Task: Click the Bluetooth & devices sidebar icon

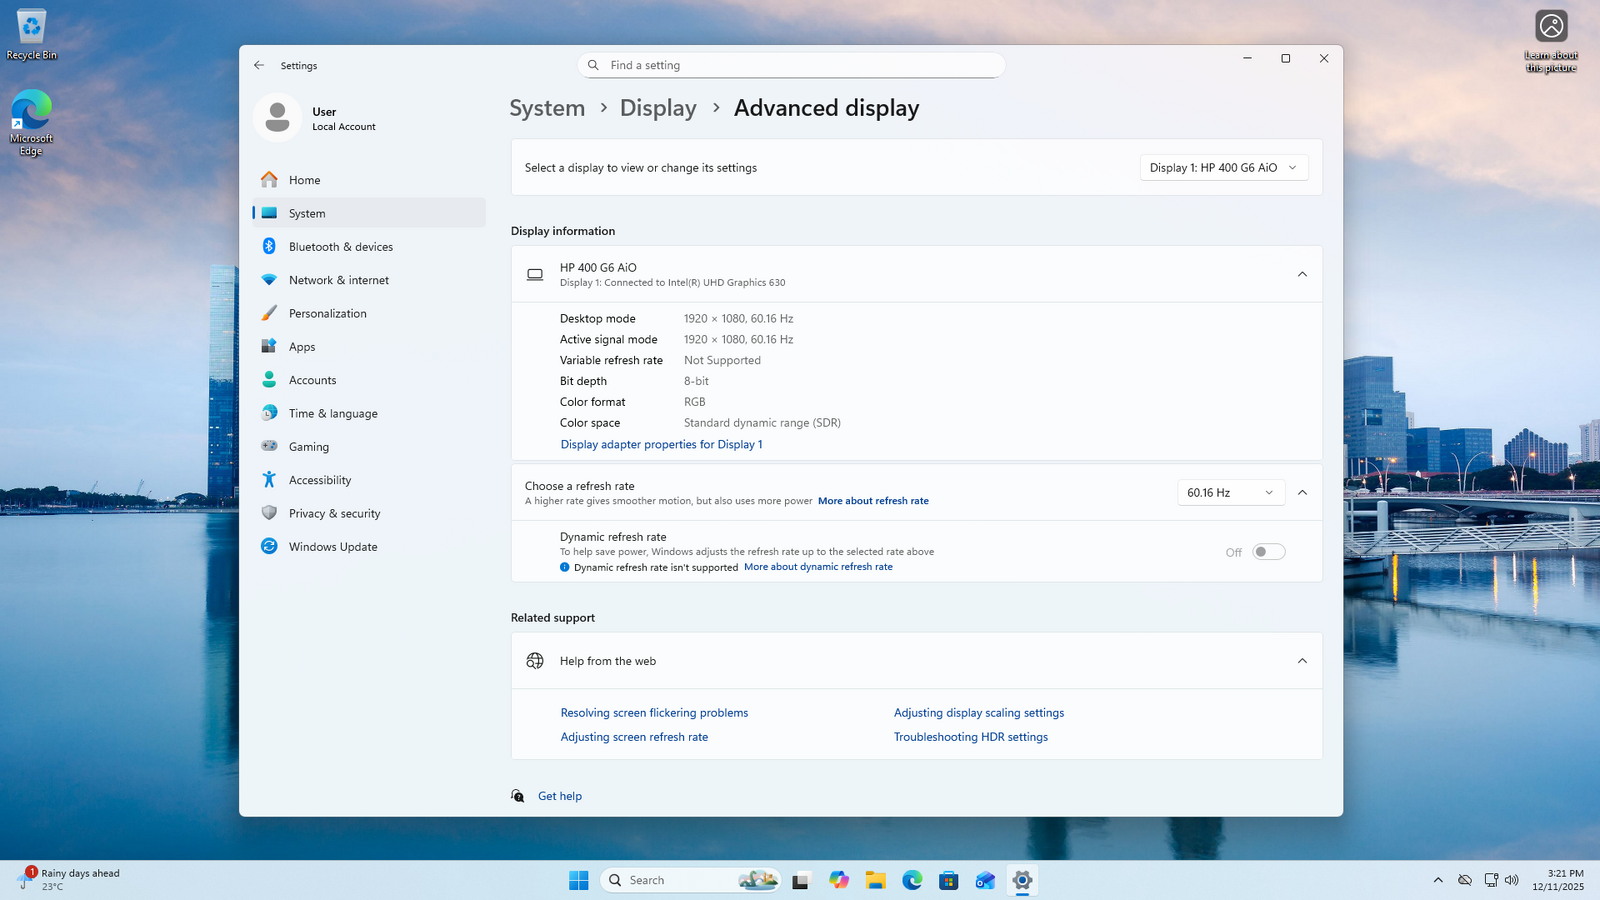Action: (x=269, y=247)
